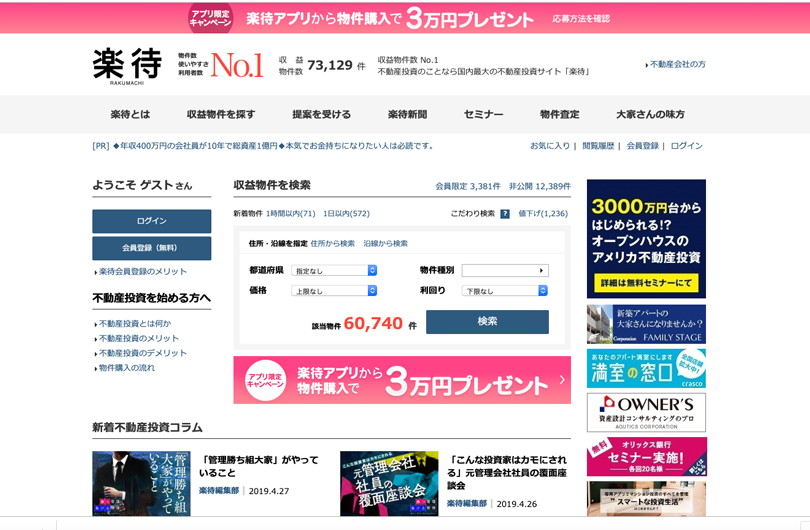Image resolution: width=810 pixels, height=530 pixels.
Task: Open the 3000万円台から アメリカ不動産投資 ad
Action: [646, 239]
